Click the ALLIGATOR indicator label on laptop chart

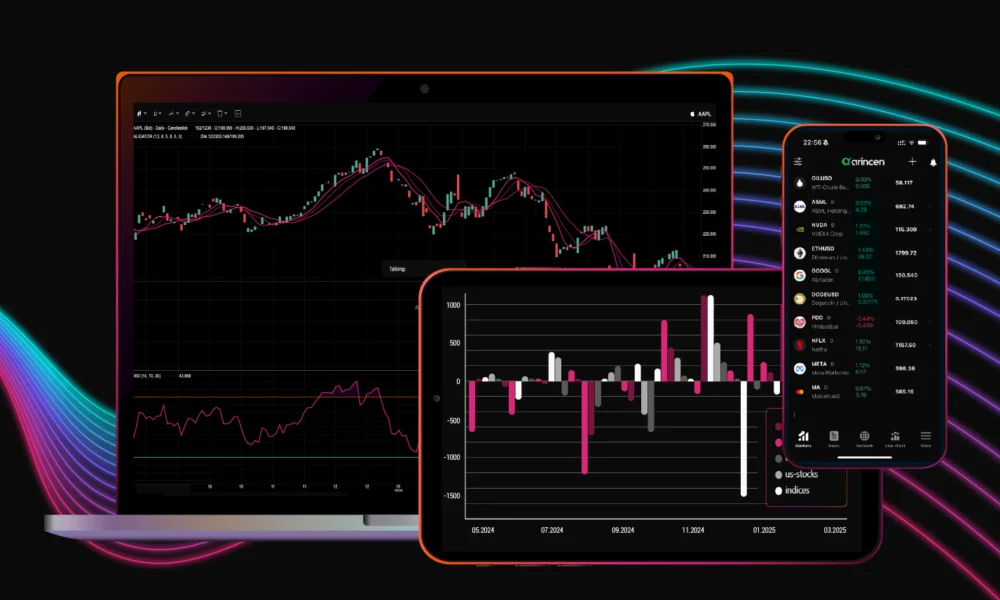click(x=158, y=136)
